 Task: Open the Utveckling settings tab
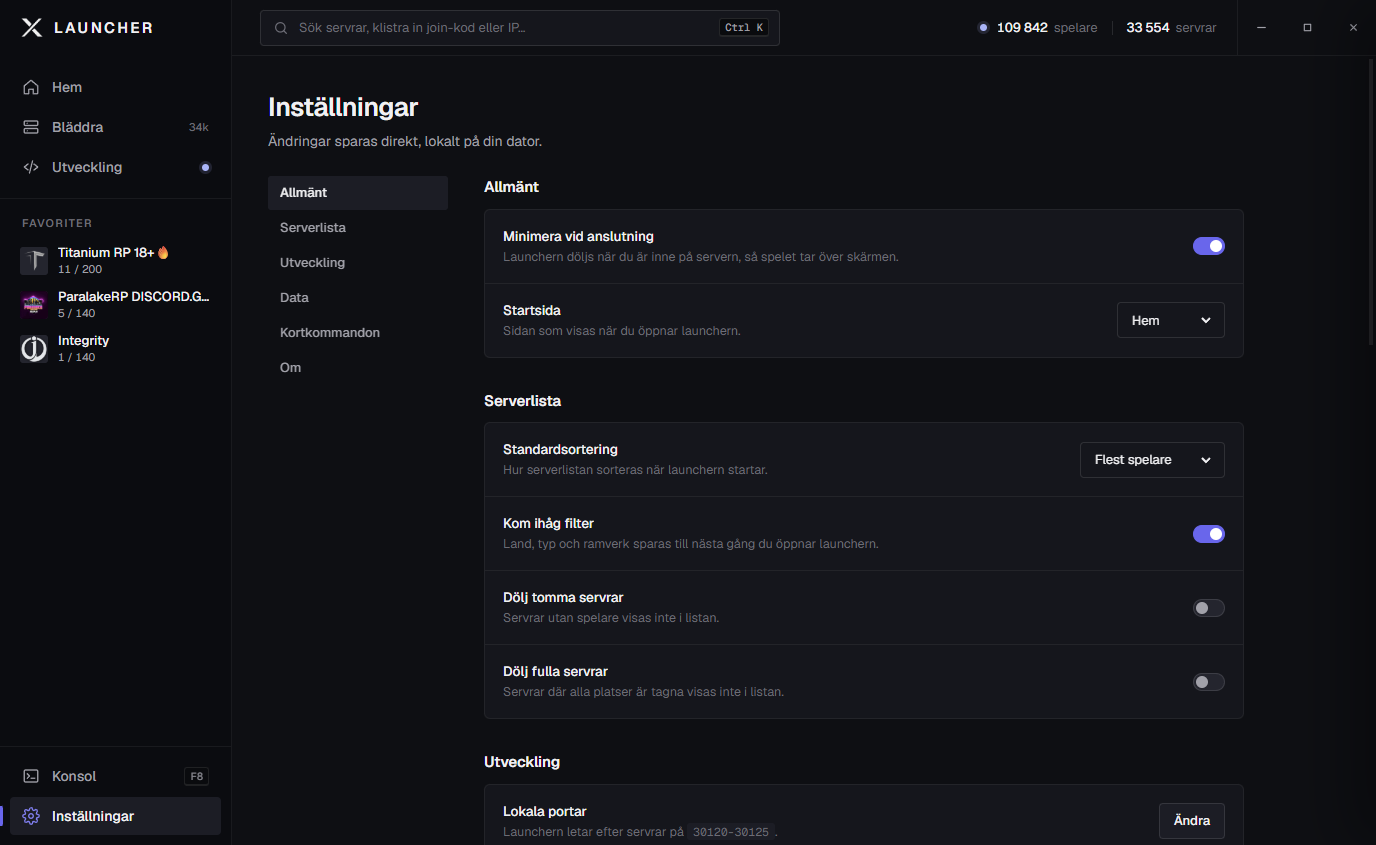click(358, 263)
